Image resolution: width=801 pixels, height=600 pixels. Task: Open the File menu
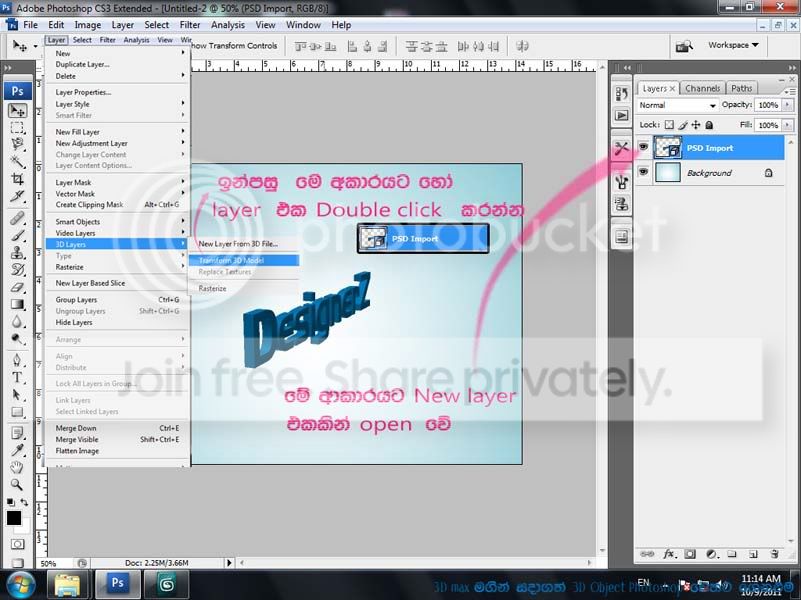click(x=30, y=25)
